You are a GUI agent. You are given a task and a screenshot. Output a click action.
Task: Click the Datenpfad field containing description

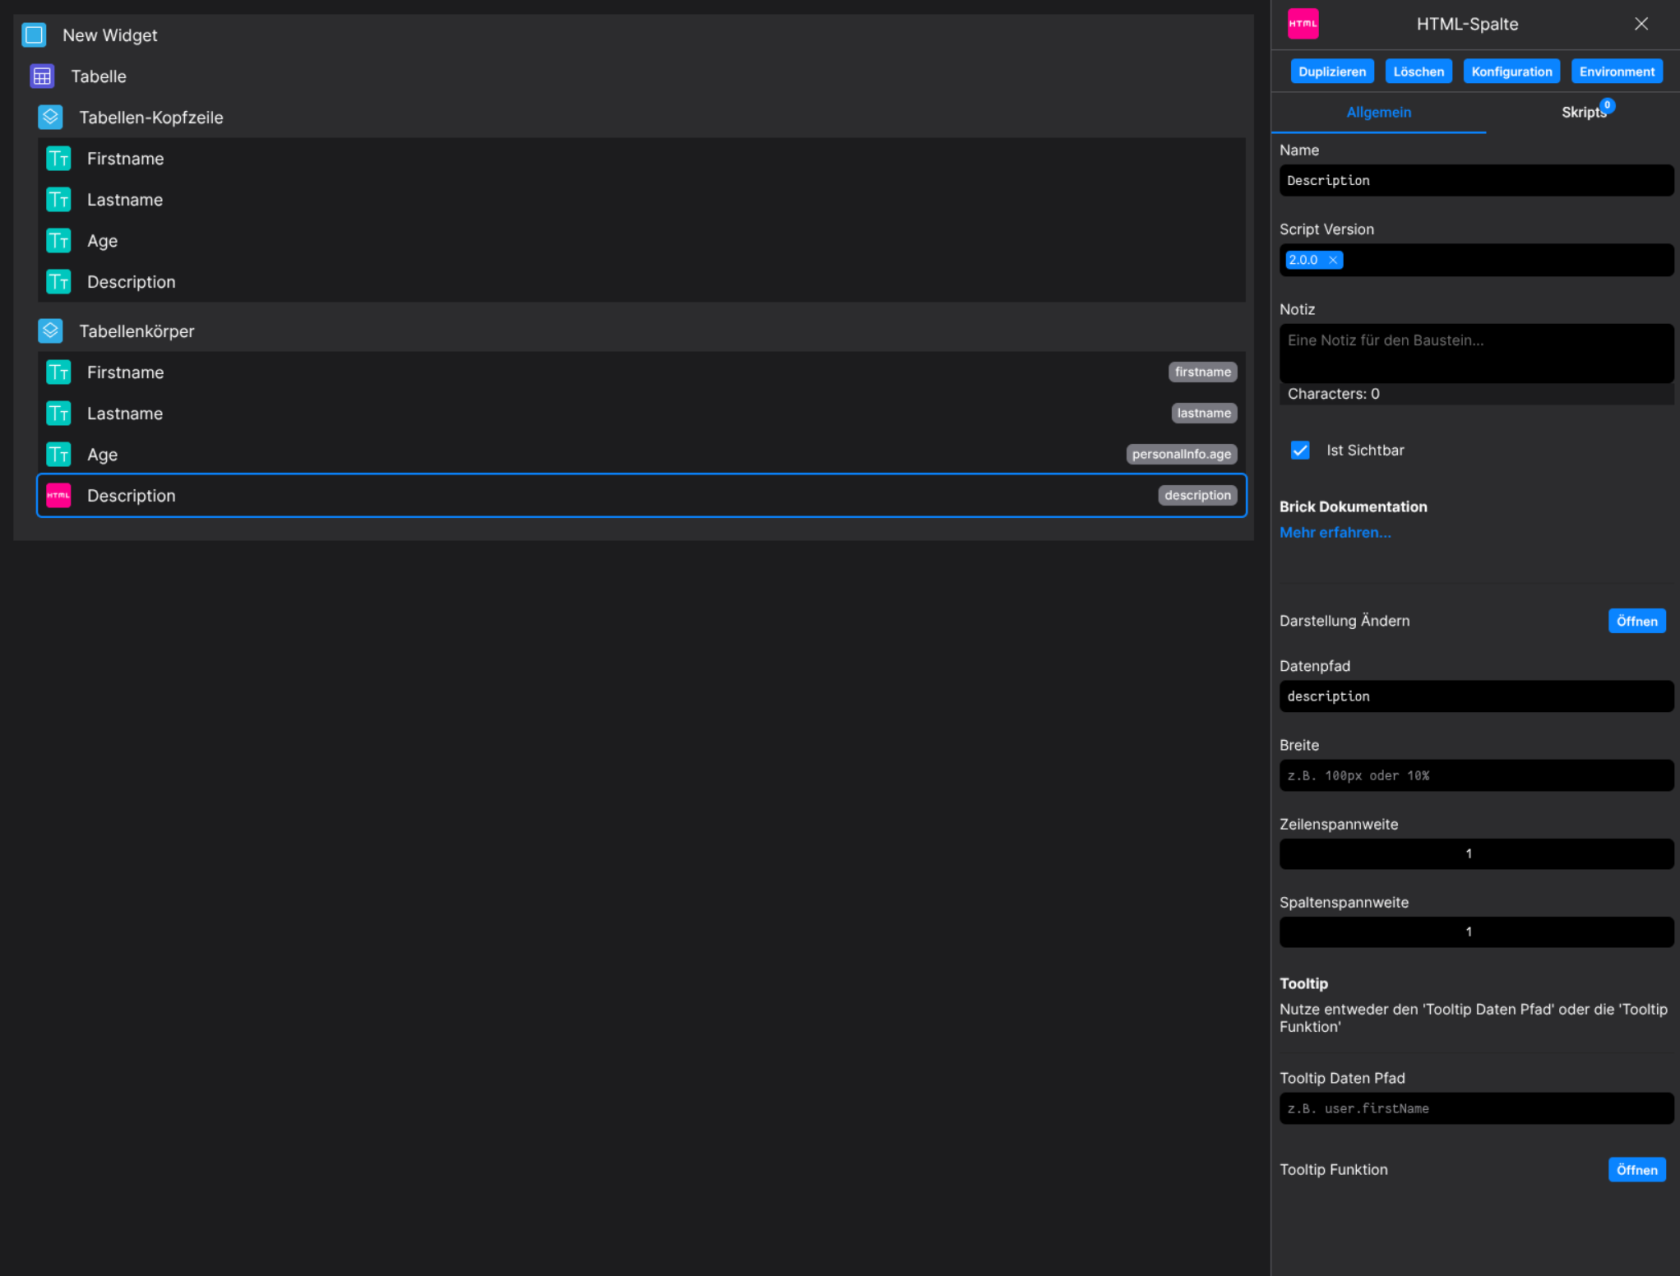pyautogui.click(x=1475, y=696)
